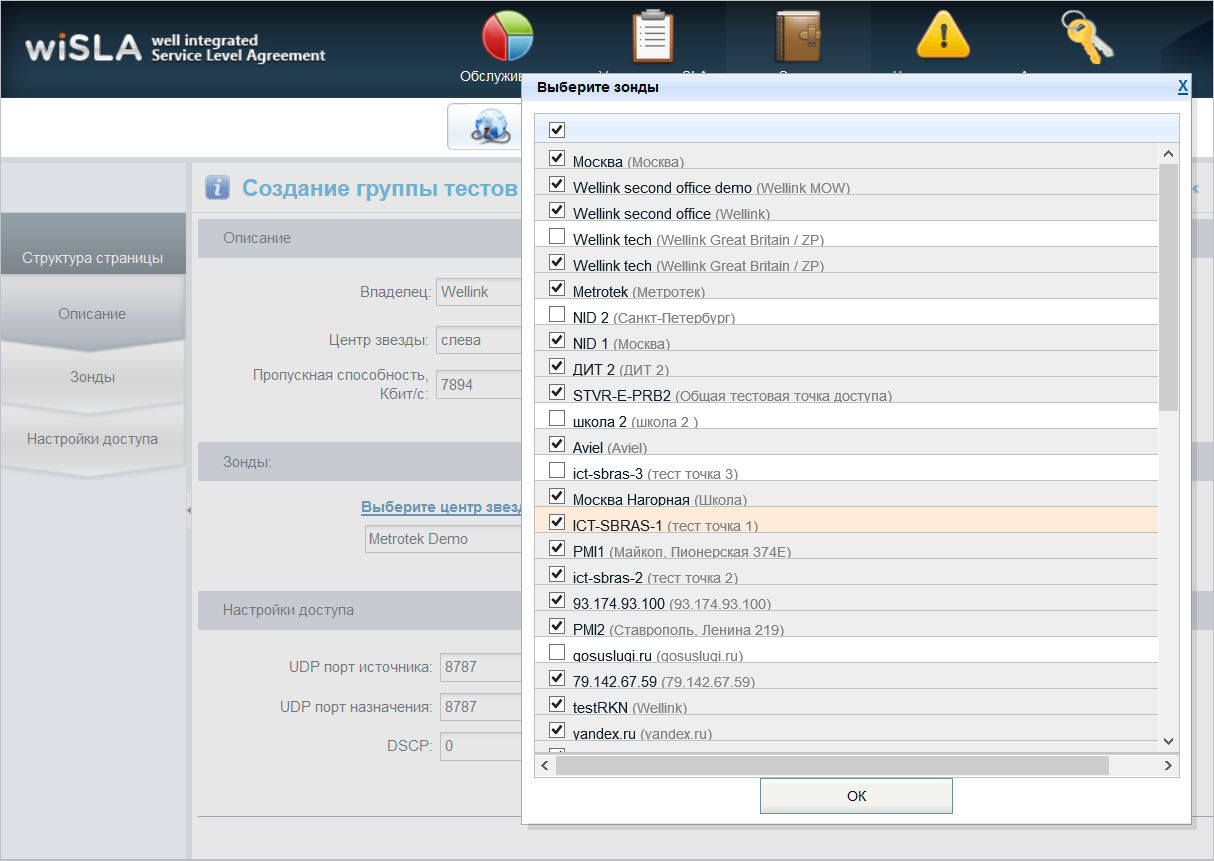Open the Metrotek Demo selector
This screenshot has width=1214, height=861.
pos(444,538)
